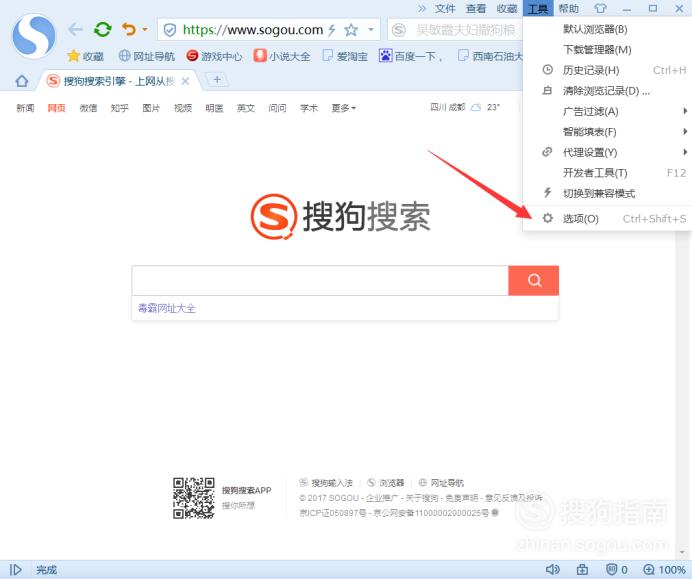This screenshot has height=579, width=692.
Task: Open 爱淘宝 bookmark
Action: click(x=345, y=56)
